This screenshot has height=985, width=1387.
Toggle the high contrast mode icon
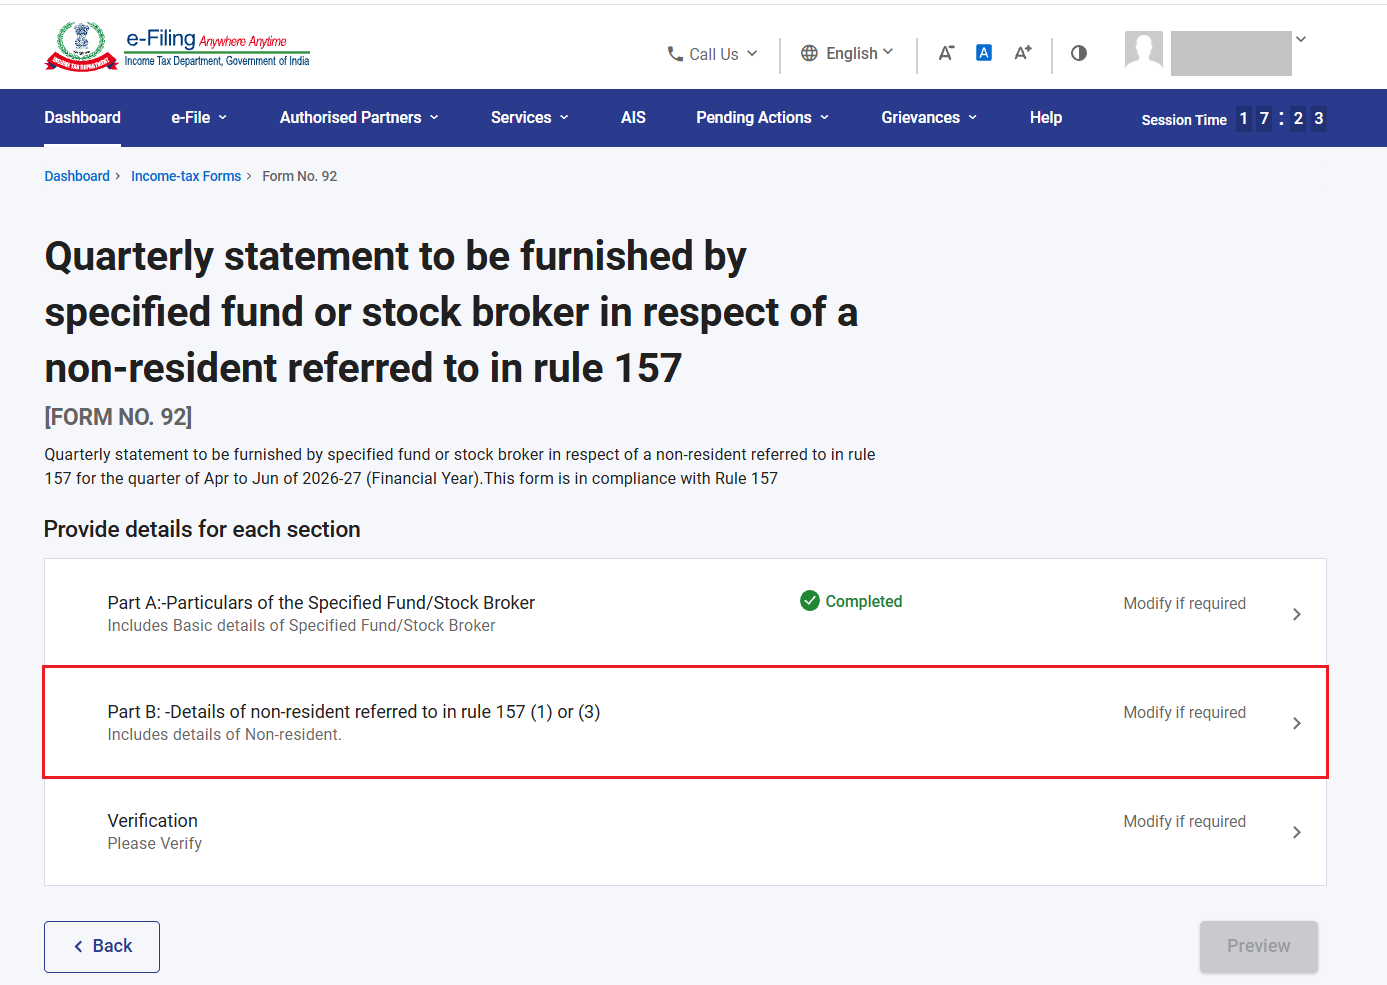(x=1079, y=53)
